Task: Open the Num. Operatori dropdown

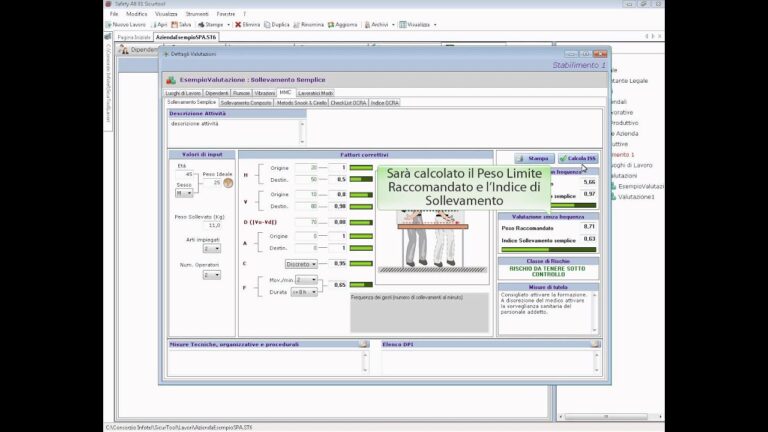Action: (x=212, y=275)
